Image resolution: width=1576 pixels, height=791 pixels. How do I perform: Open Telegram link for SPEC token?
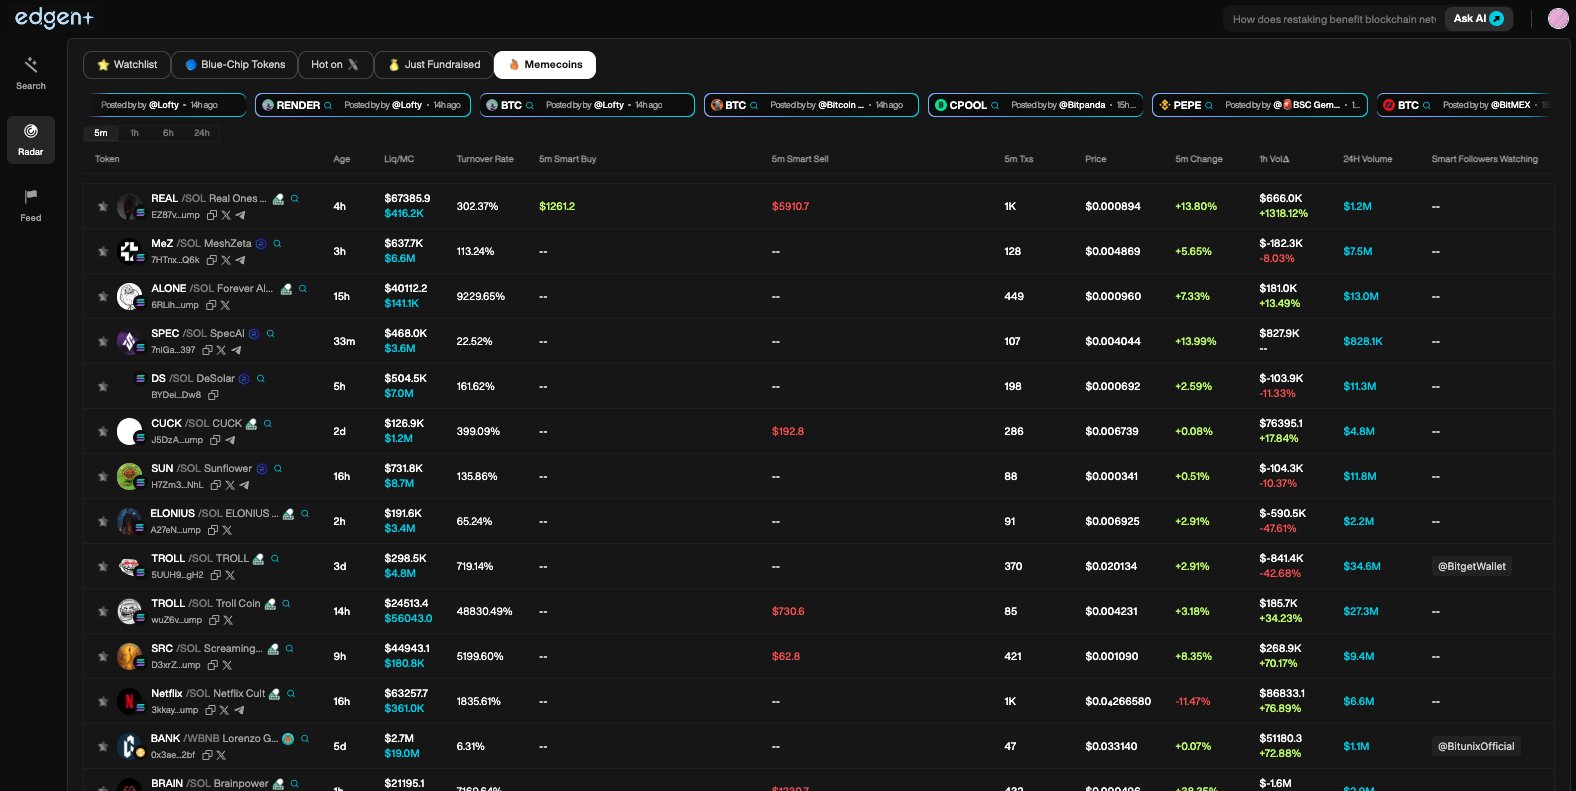tap(236, 350)
